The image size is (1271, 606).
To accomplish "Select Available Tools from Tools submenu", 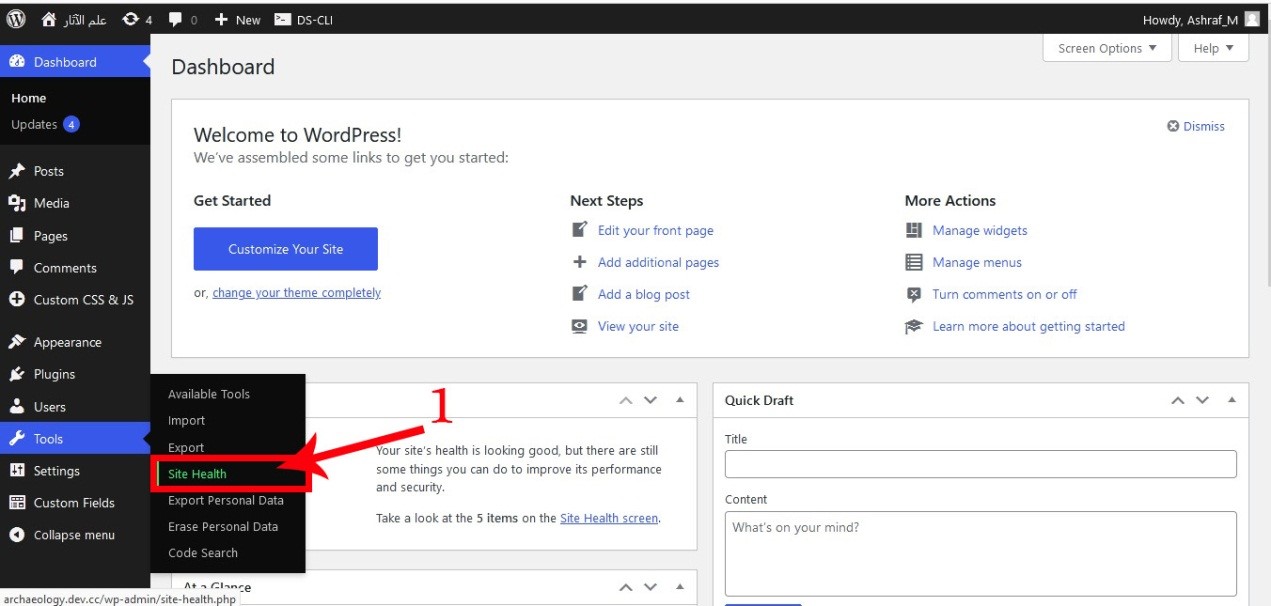I will pos(209,394).
